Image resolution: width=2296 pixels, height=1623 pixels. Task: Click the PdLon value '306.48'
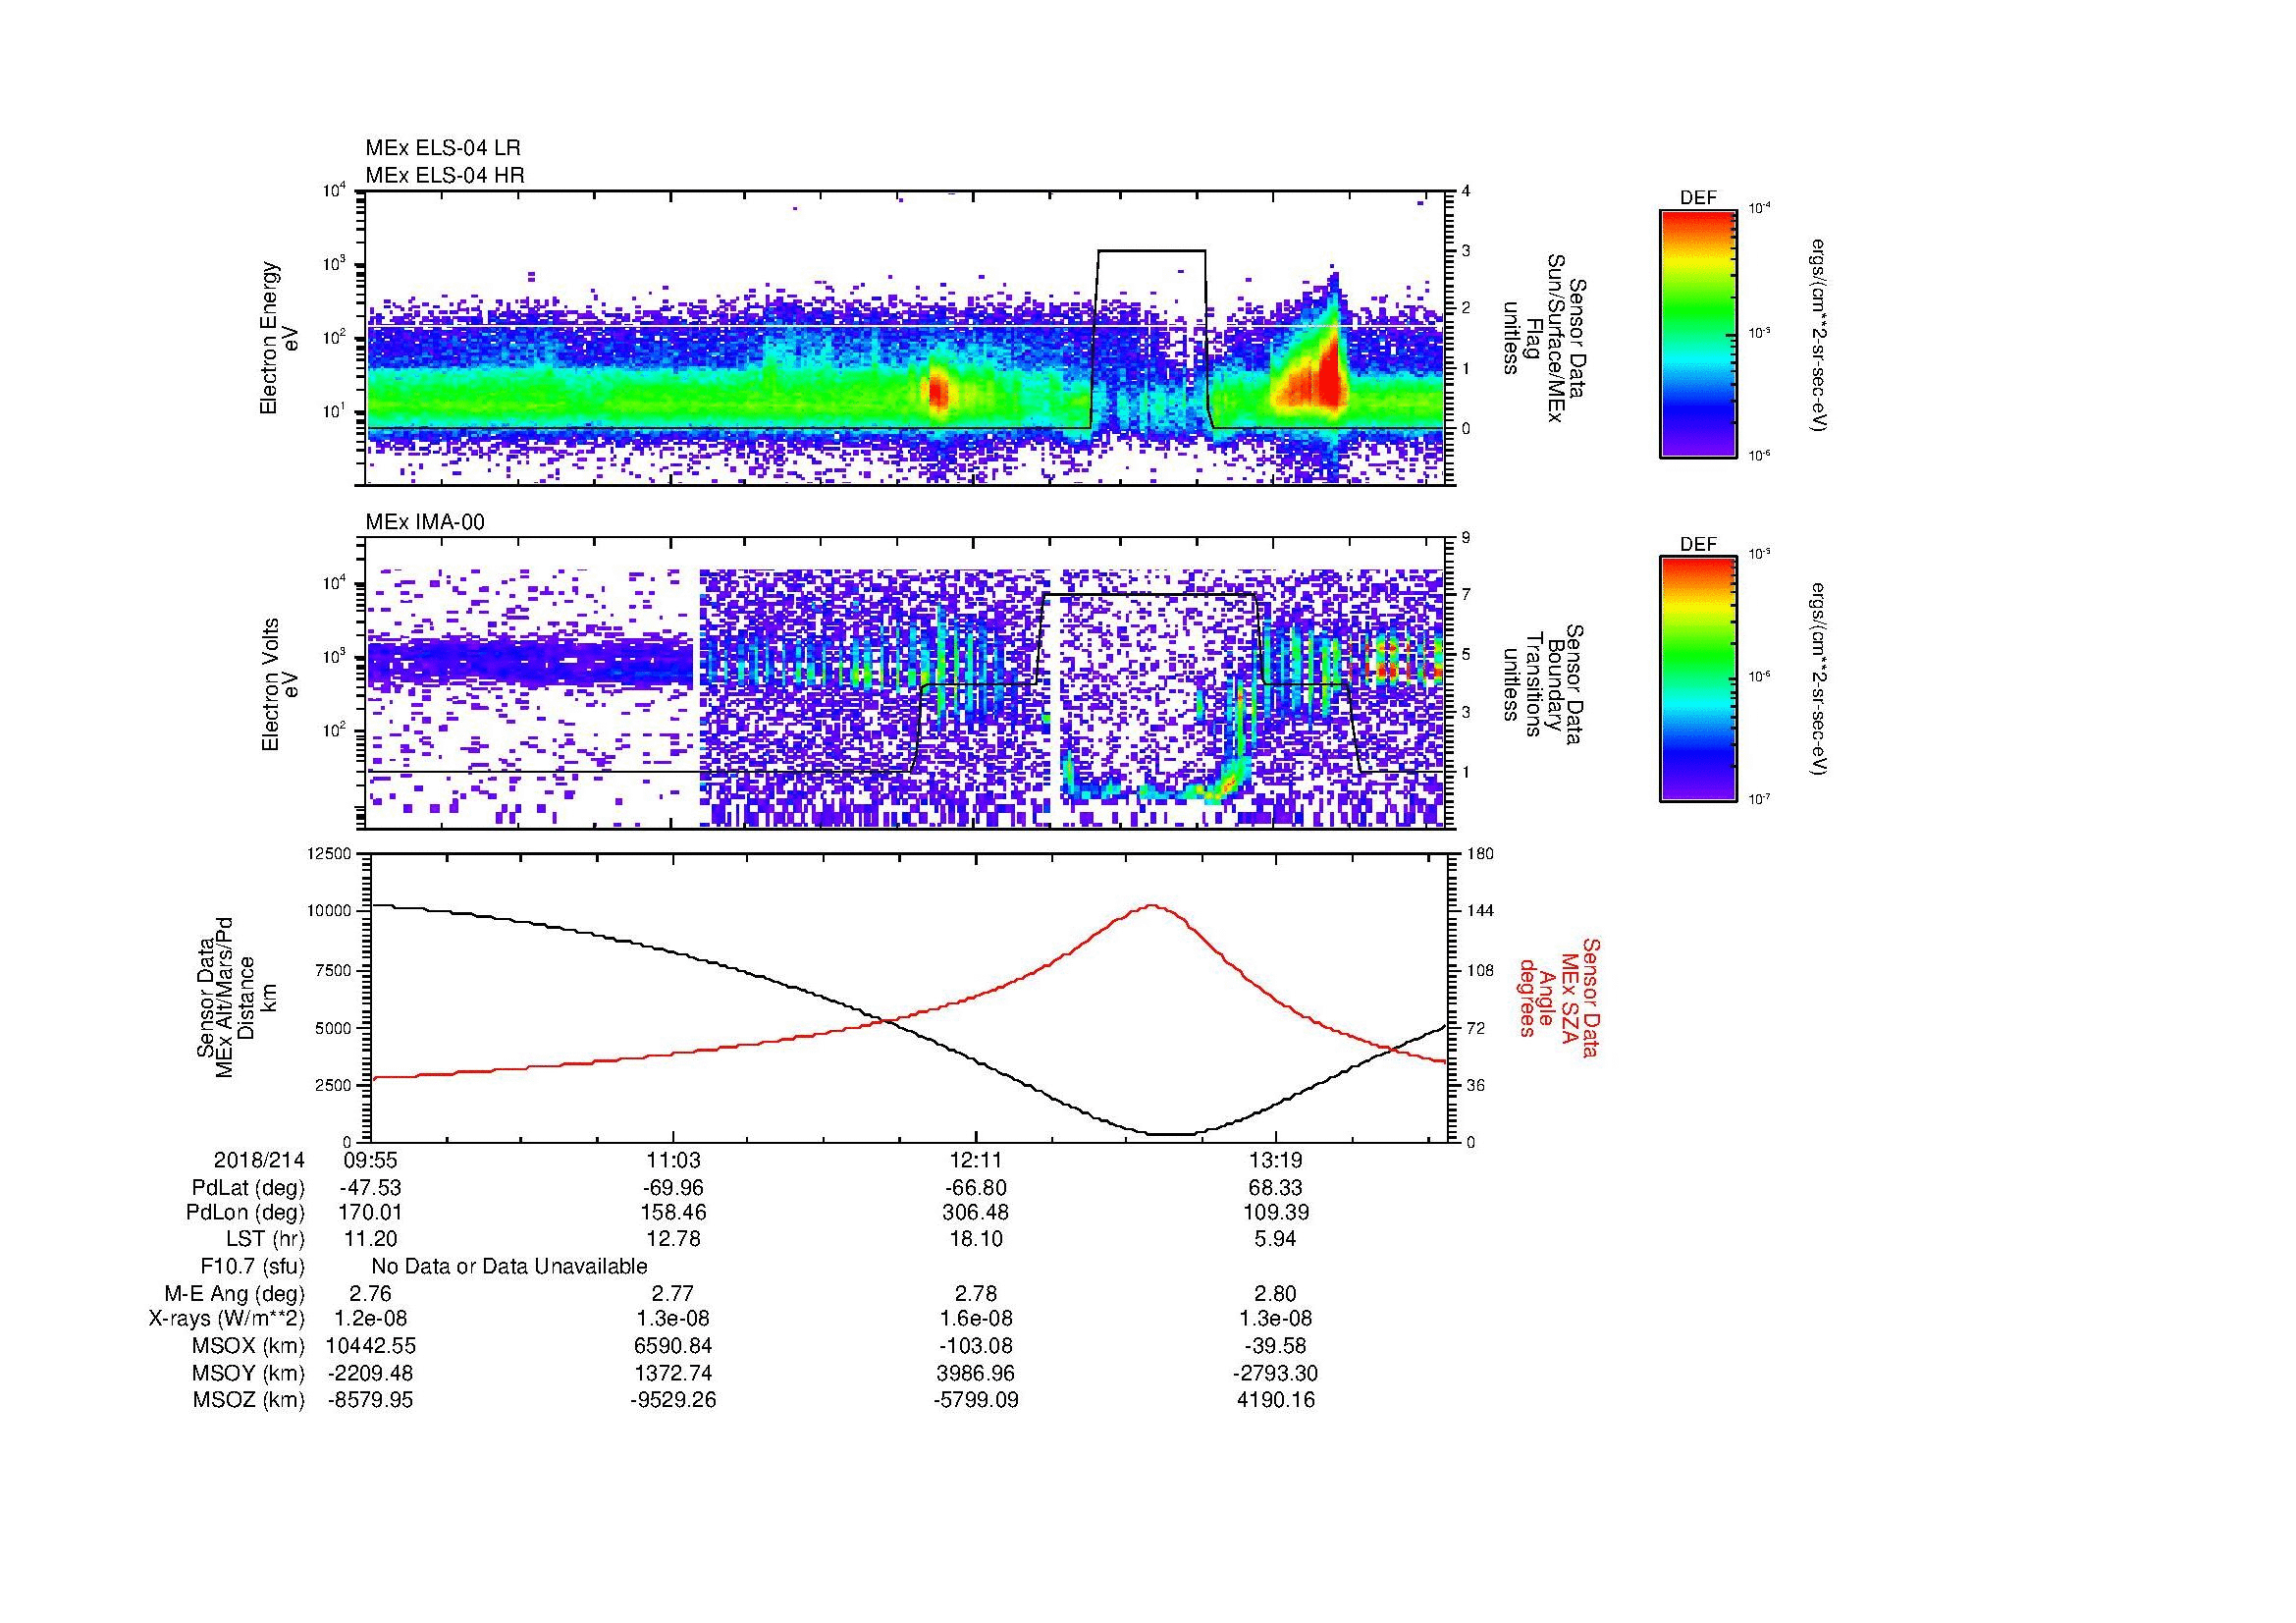coord(975,1213)
